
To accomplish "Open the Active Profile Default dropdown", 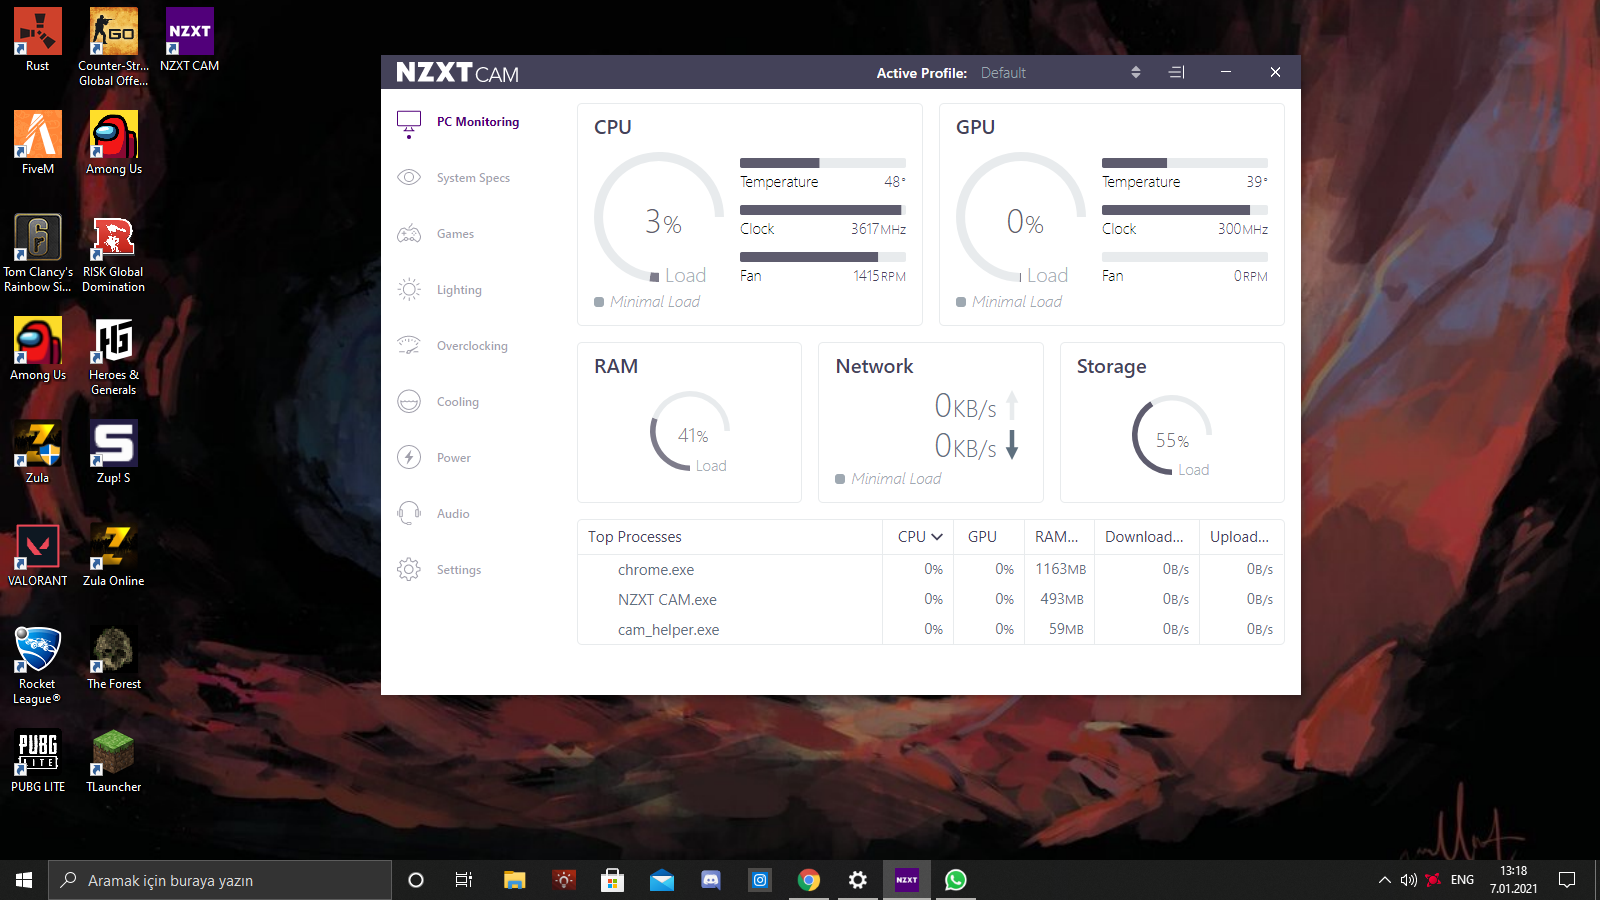I will [x=1060, y=73].
